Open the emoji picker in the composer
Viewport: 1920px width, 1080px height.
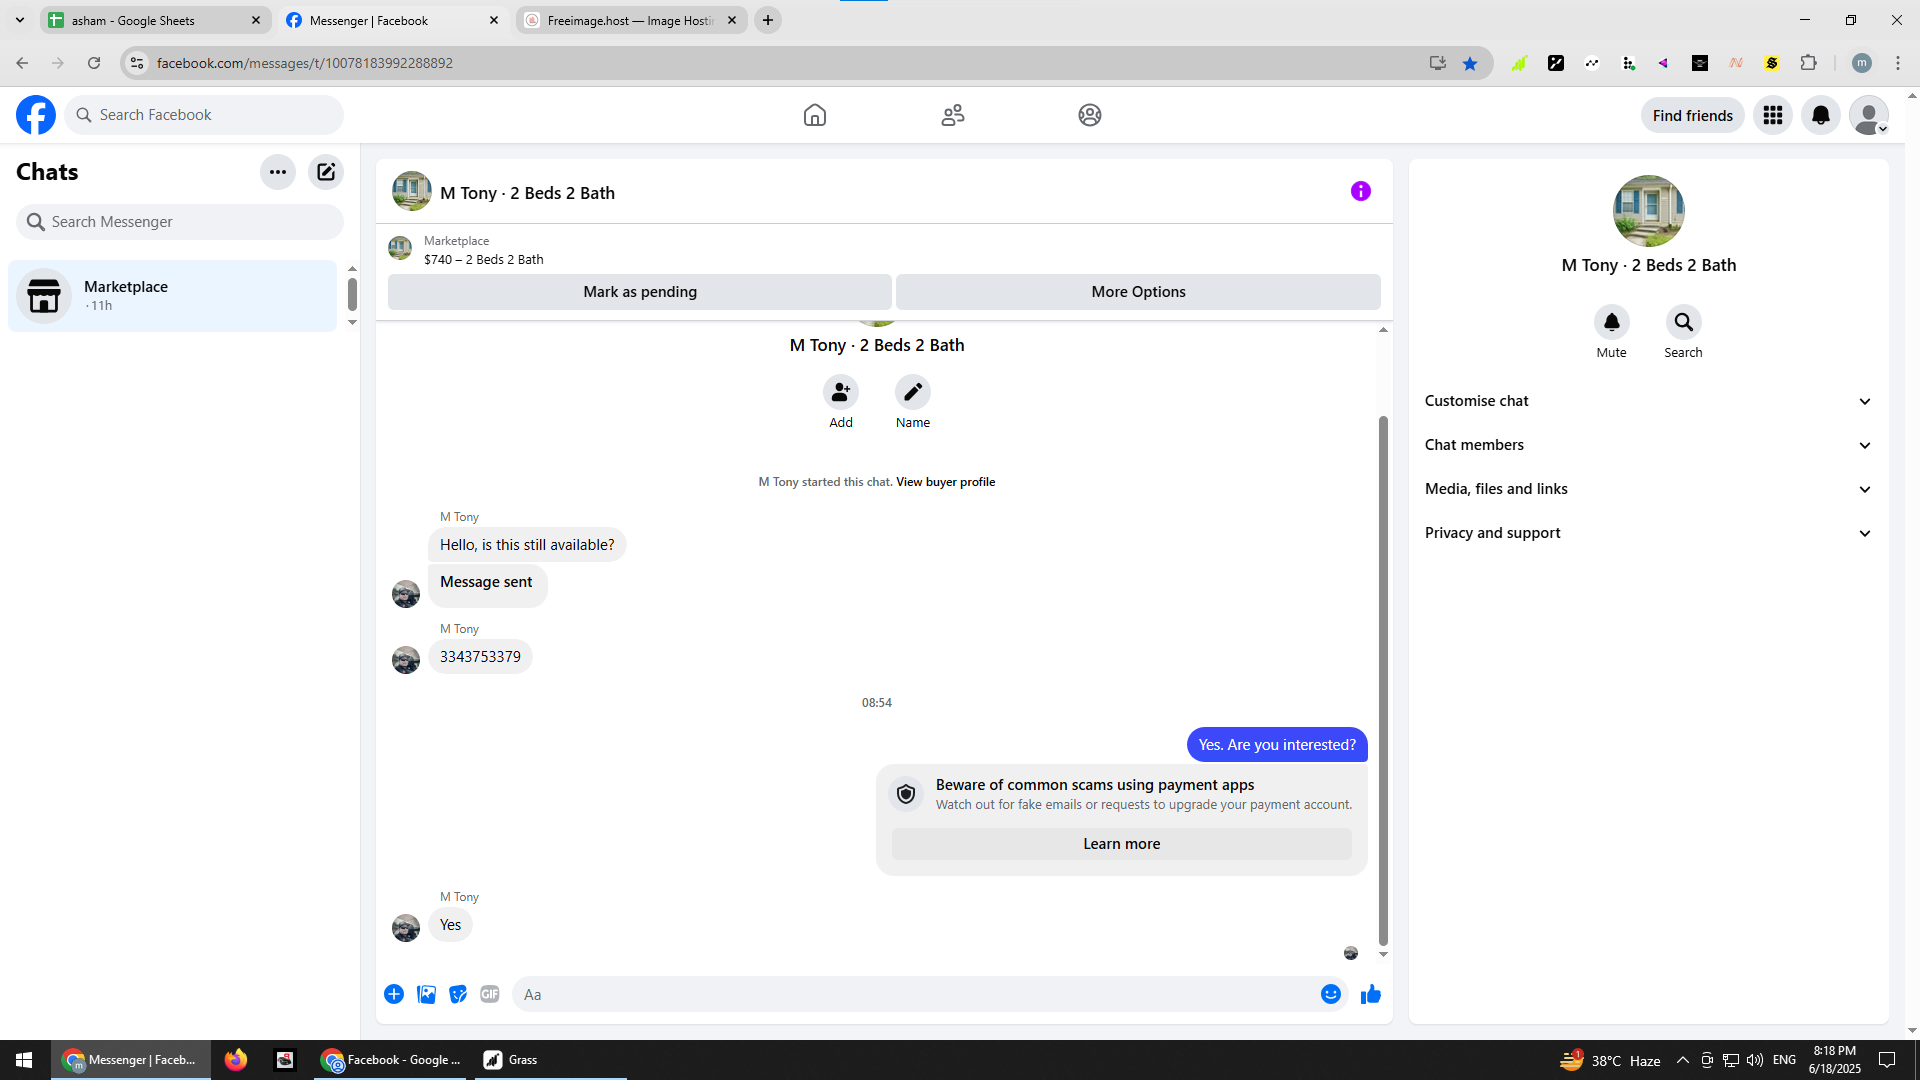point(1331,994)
